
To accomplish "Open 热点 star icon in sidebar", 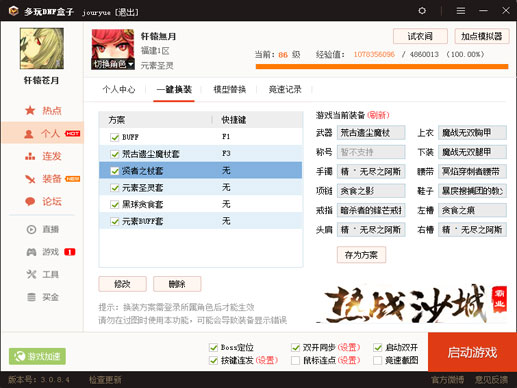I will click(x=30, y=110).
